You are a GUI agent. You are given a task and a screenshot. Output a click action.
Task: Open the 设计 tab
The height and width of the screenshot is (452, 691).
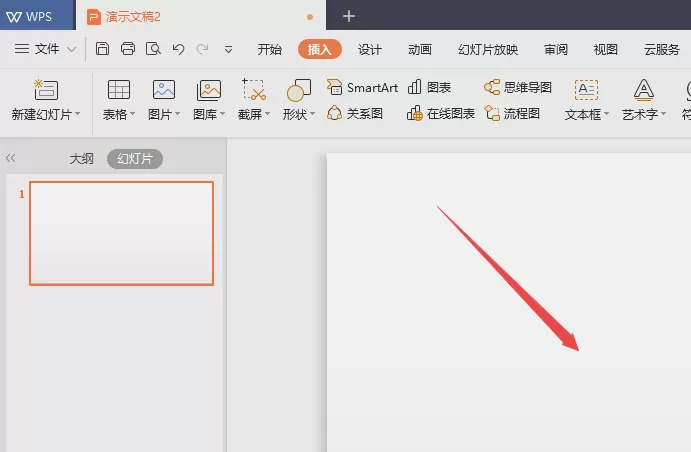369,49
